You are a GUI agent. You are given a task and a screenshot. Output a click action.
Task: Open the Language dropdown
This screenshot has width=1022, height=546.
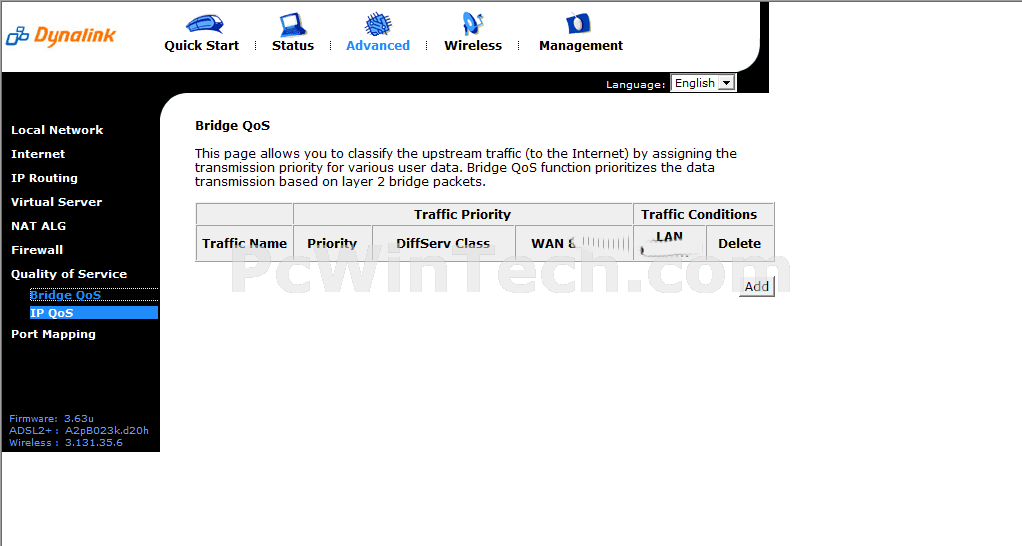(x=703, y=83)
